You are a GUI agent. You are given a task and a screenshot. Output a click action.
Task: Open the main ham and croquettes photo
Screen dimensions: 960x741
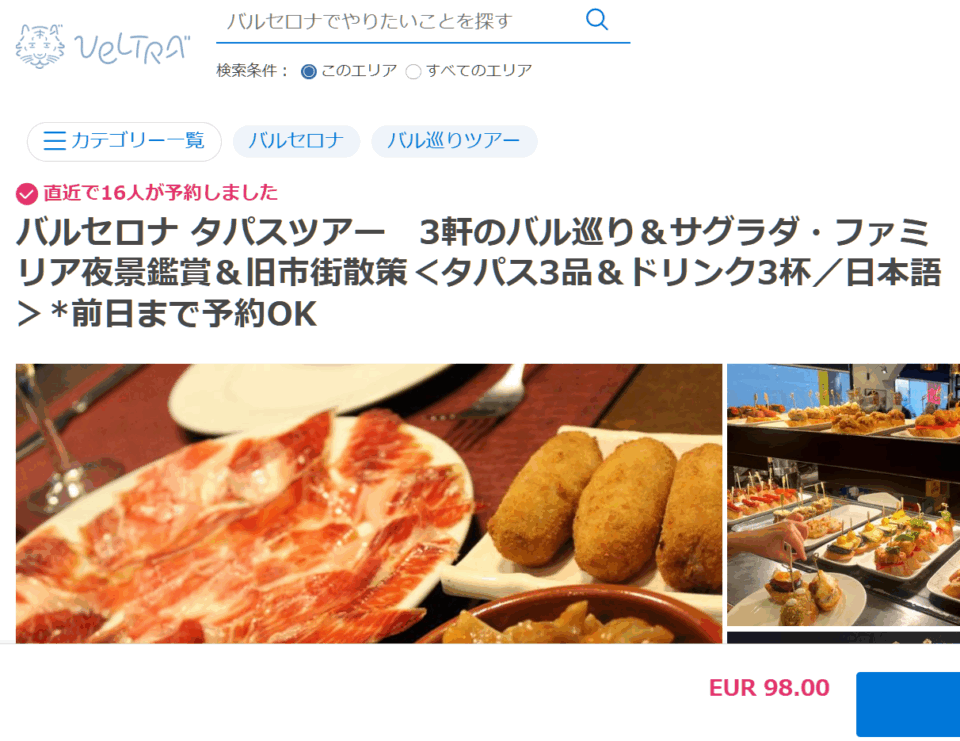369,503
